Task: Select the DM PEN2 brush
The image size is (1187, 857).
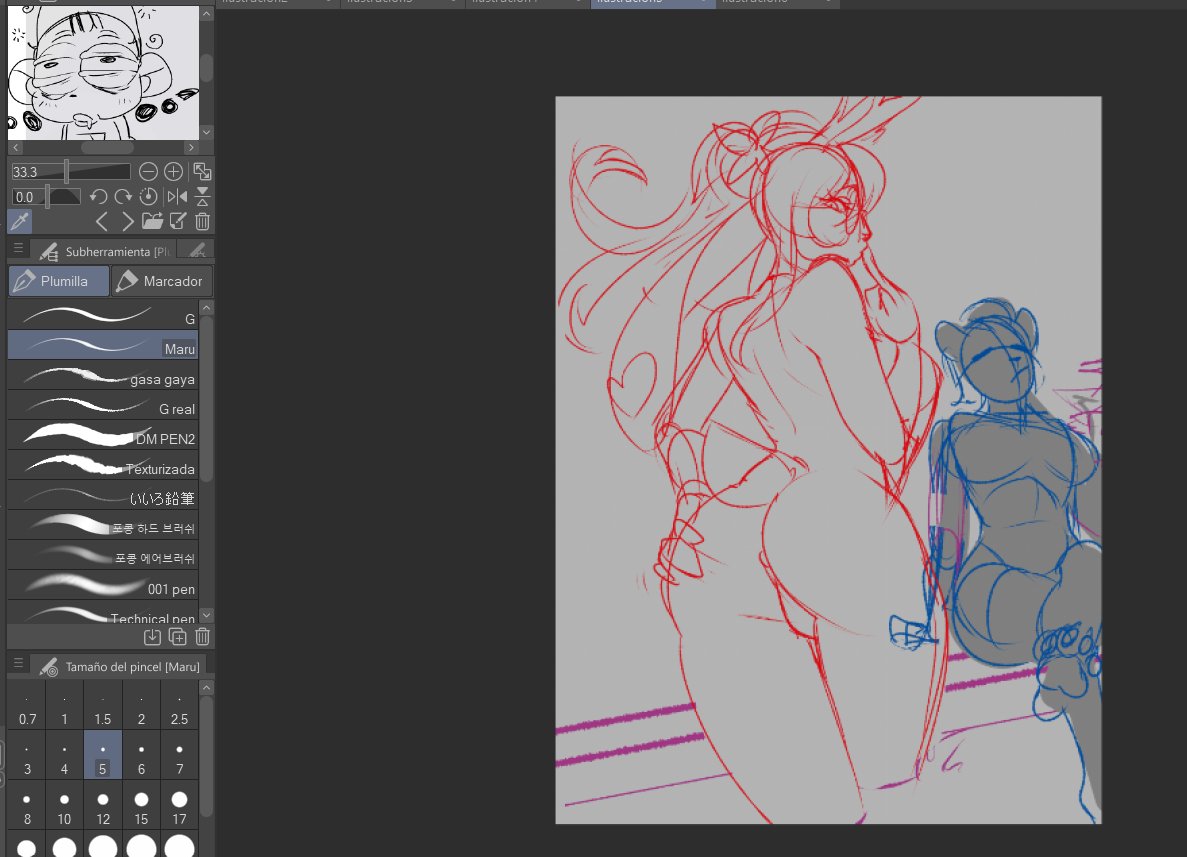Action: 103,435
